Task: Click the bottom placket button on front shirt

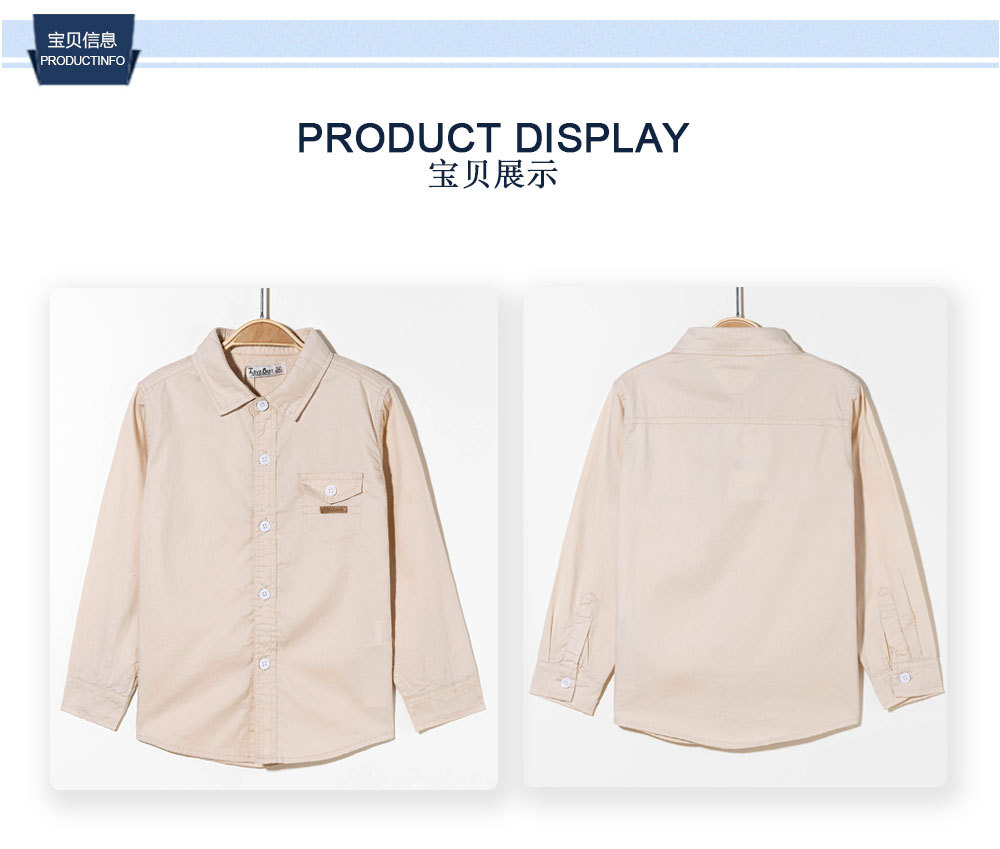Action: click(265, 664)
